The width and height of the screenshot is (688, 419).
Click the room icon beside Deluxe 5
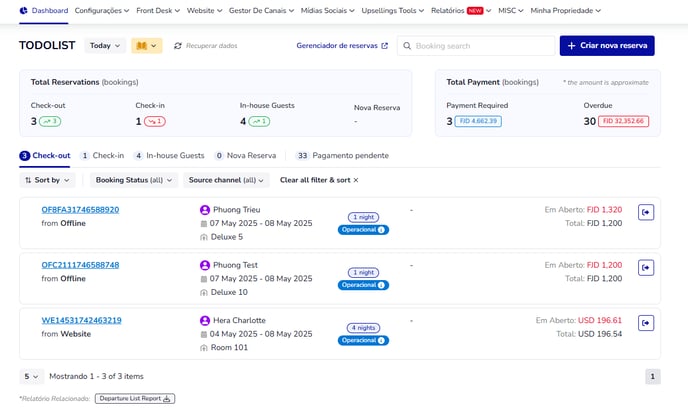click(204, 237)
